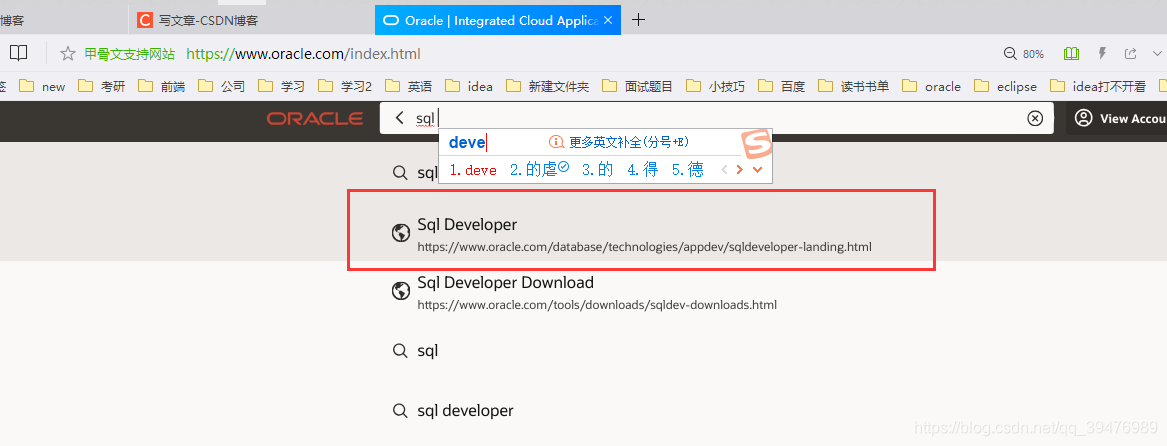Bookmark page with the star icon

(68, 54)
